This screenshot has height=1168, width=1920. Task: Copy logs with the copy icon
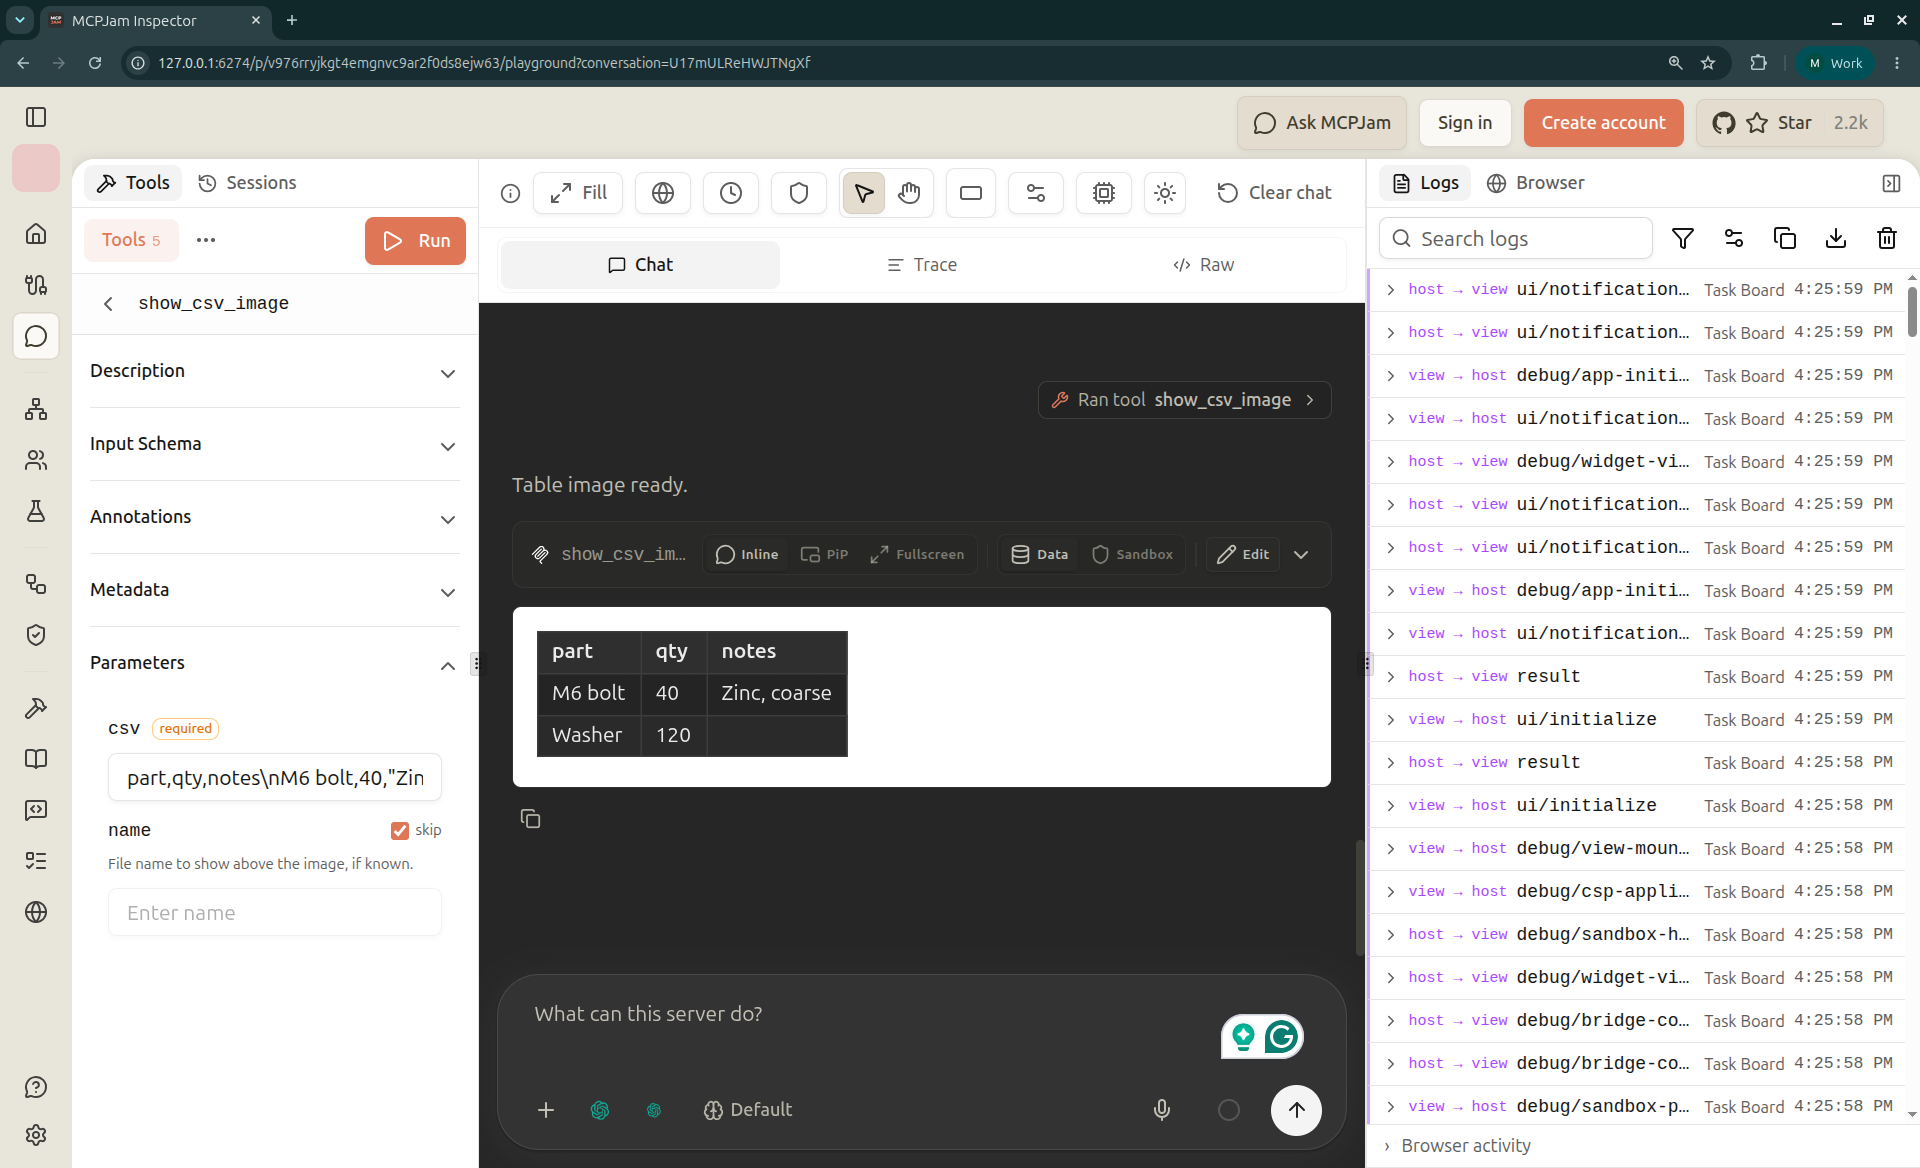[1785, 238]
